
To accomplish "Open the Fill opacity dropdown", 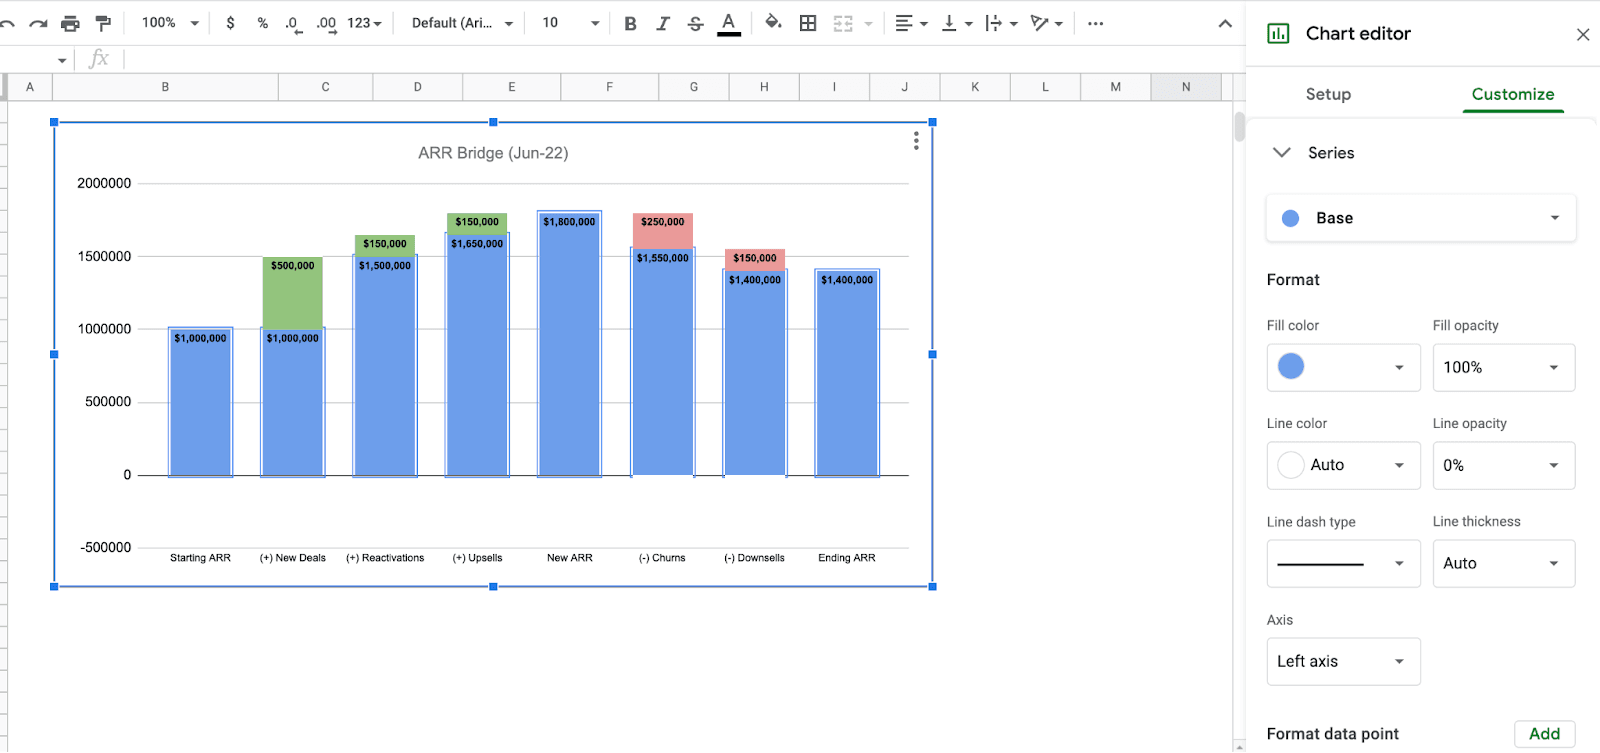I will (x=1503, y=367).
